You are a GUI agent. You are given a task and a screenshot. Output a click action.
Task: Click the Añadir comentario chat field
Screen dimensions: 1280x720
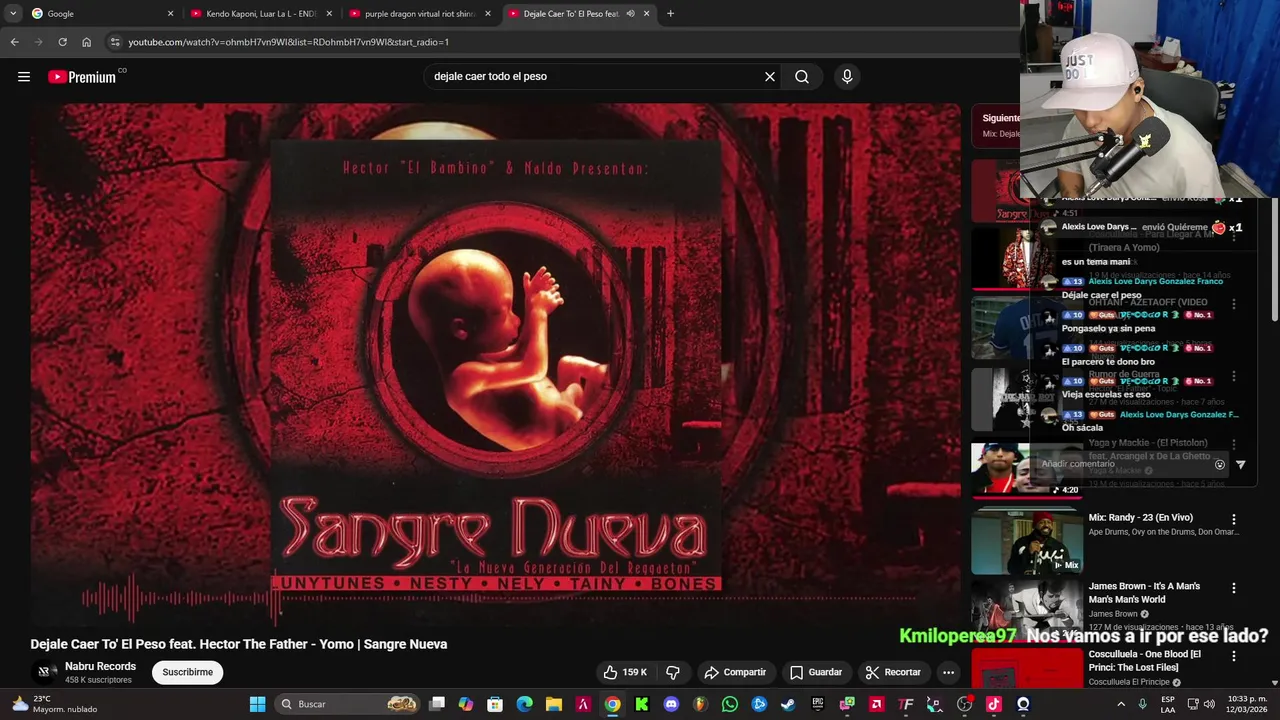point(1120,464)
